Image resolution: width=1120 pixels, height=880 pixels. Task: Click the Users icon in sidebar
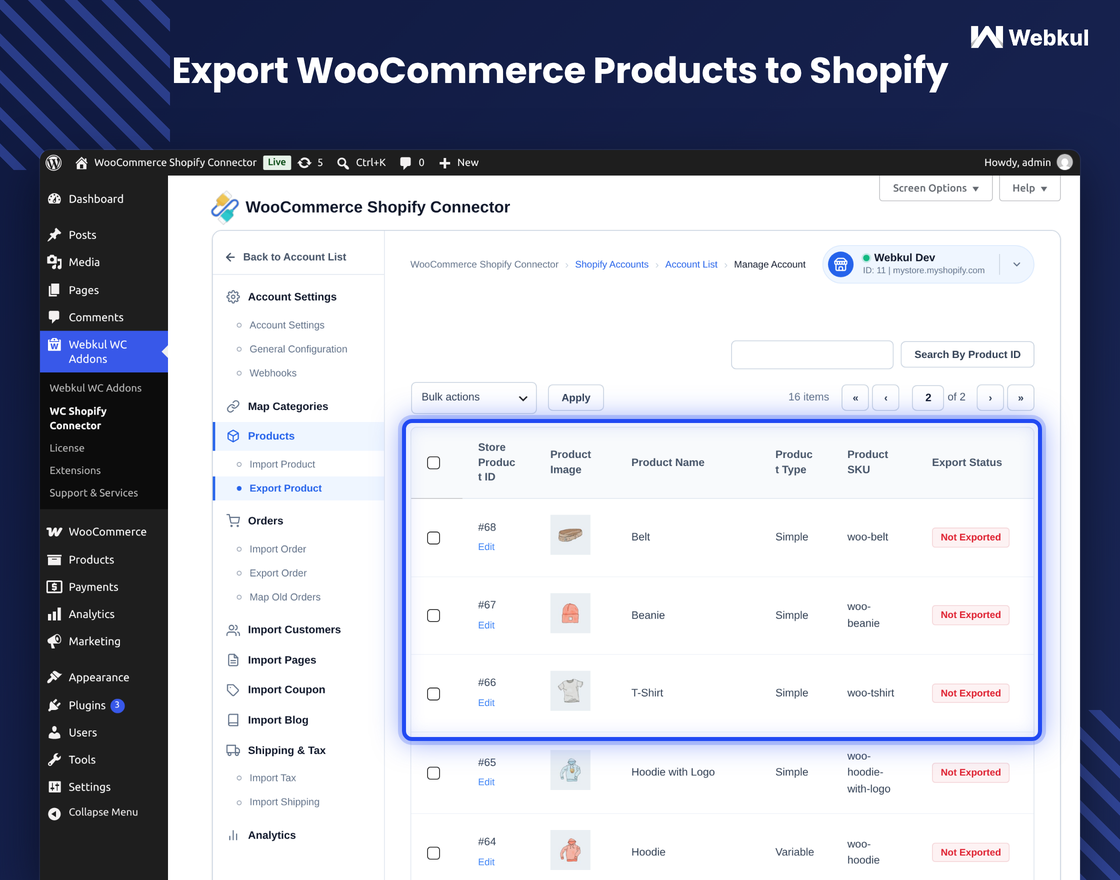[54, 733]
